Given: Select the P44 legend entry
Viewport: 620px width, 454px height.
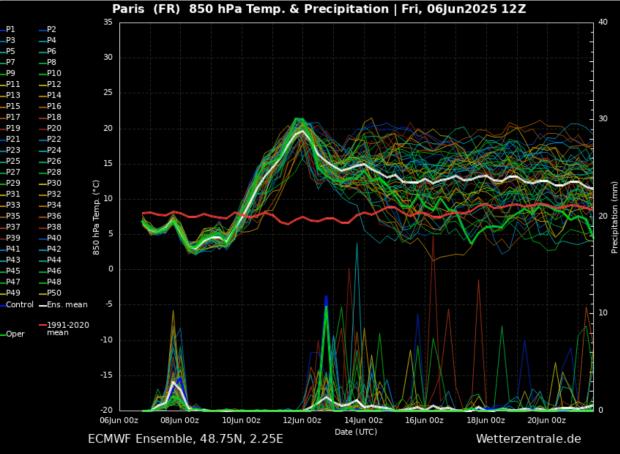Looking at the screenshot, I should coord(54,260).
